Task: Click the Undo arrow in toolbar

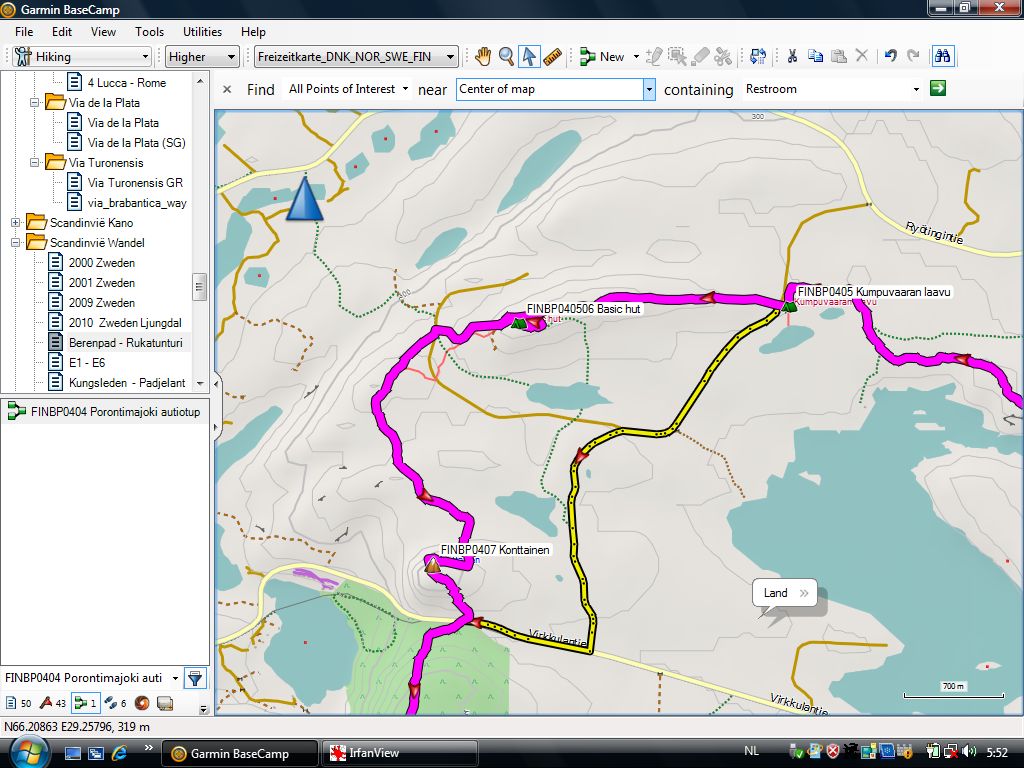Action: click(890, 57)
